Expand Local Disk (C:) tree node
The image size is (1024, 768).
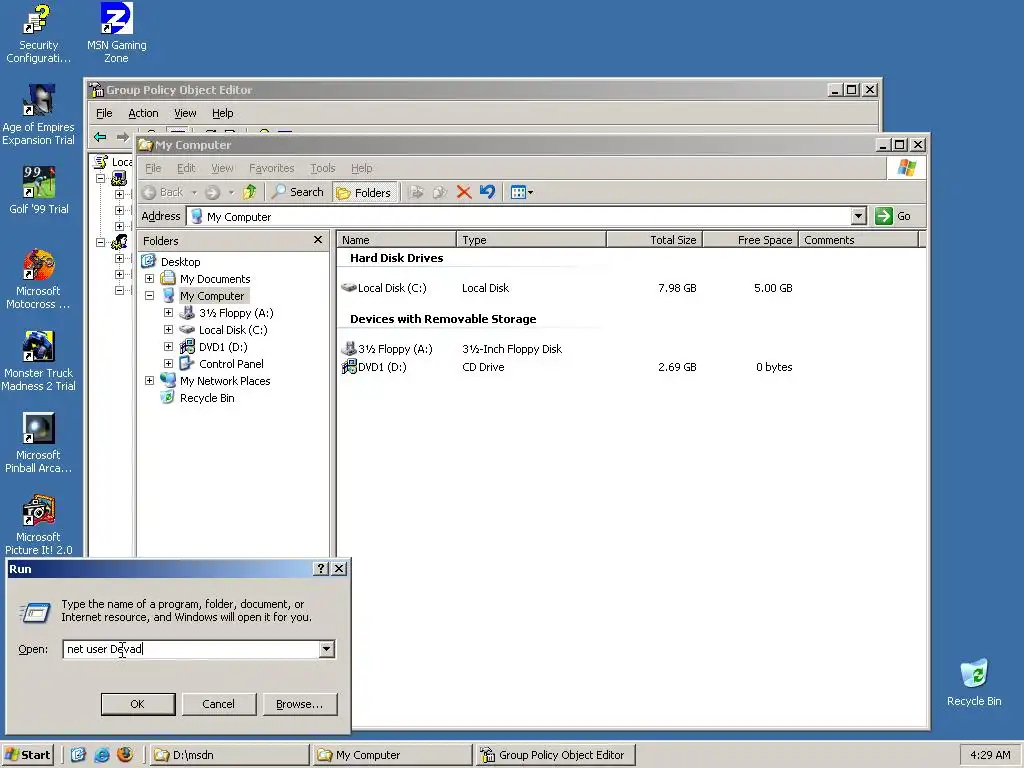(x=168, y=330)
